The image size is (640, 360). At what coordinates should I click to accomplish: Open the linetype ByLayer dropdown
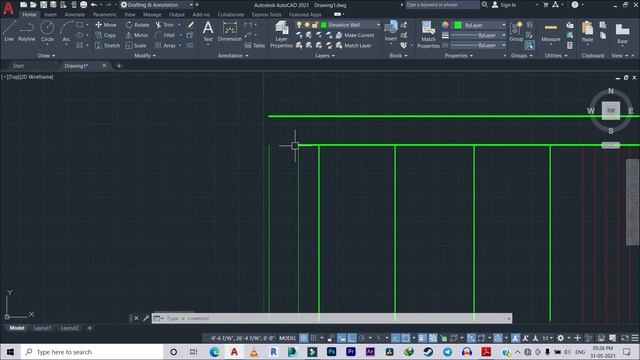478,45
